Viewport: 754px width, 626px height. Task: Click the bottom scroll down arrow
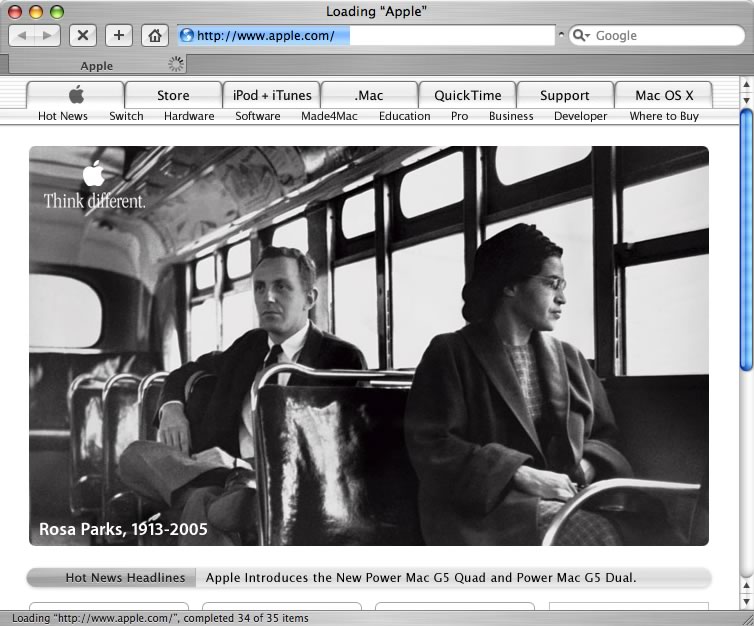coord(746,601)
